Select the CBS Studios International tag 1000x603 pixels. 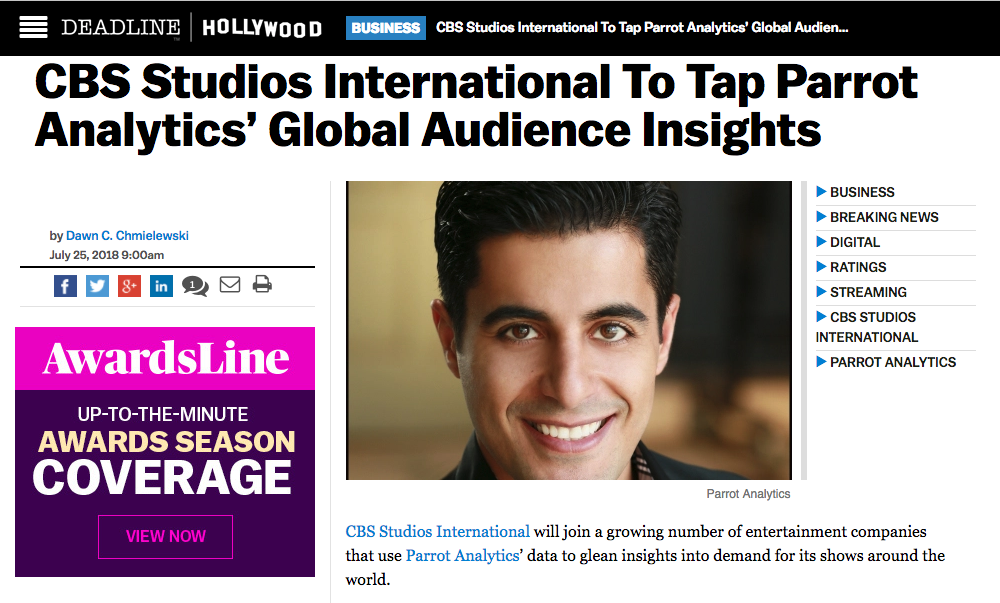click(x=866, y=327)
